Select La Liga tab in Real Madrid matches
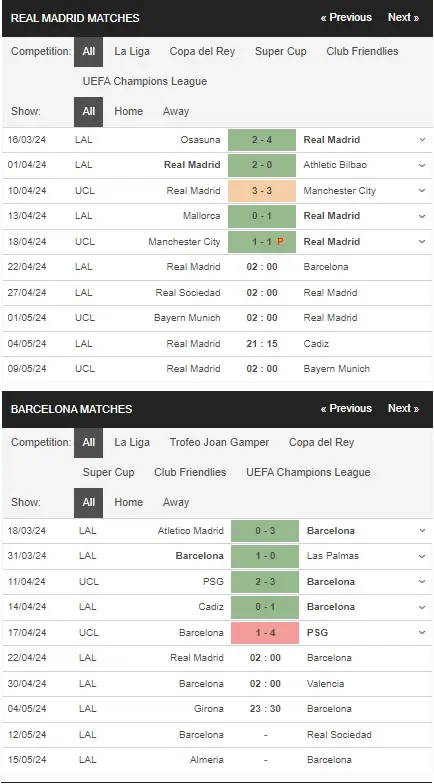Image resolution: width=434 pixels, height=784 pixels. click(x=132, y=52)
